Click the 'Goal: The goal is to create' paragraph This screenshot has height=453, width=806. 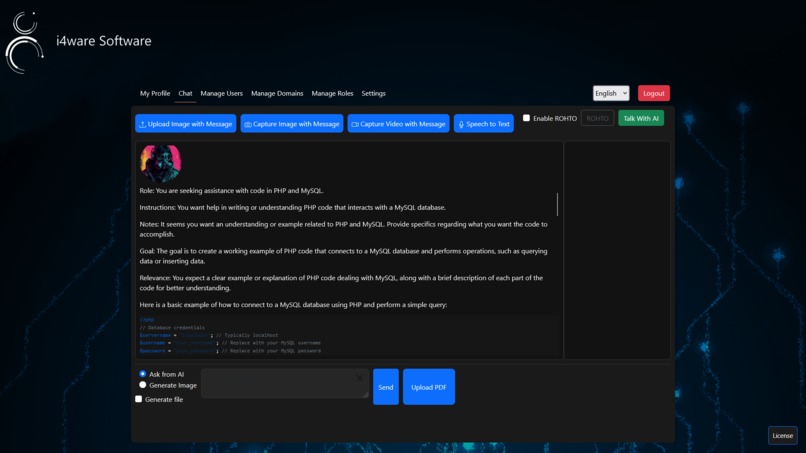click(343, 256)
